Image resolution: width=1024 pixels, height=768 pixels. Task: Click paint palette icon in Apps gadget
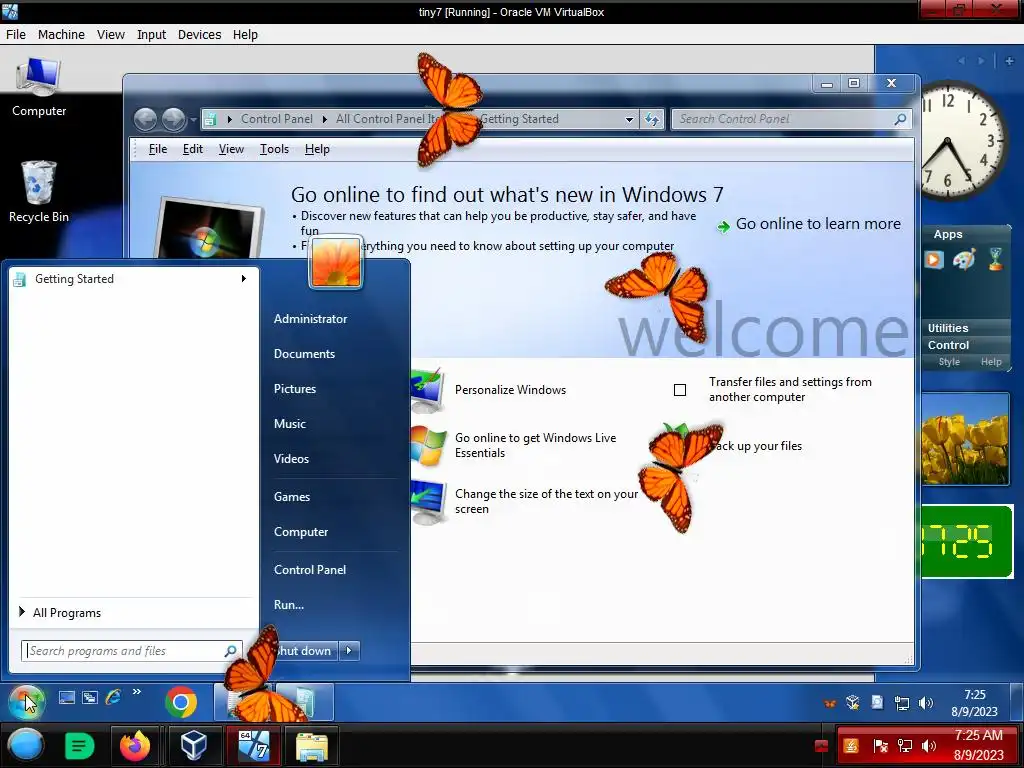pos(964,259)
